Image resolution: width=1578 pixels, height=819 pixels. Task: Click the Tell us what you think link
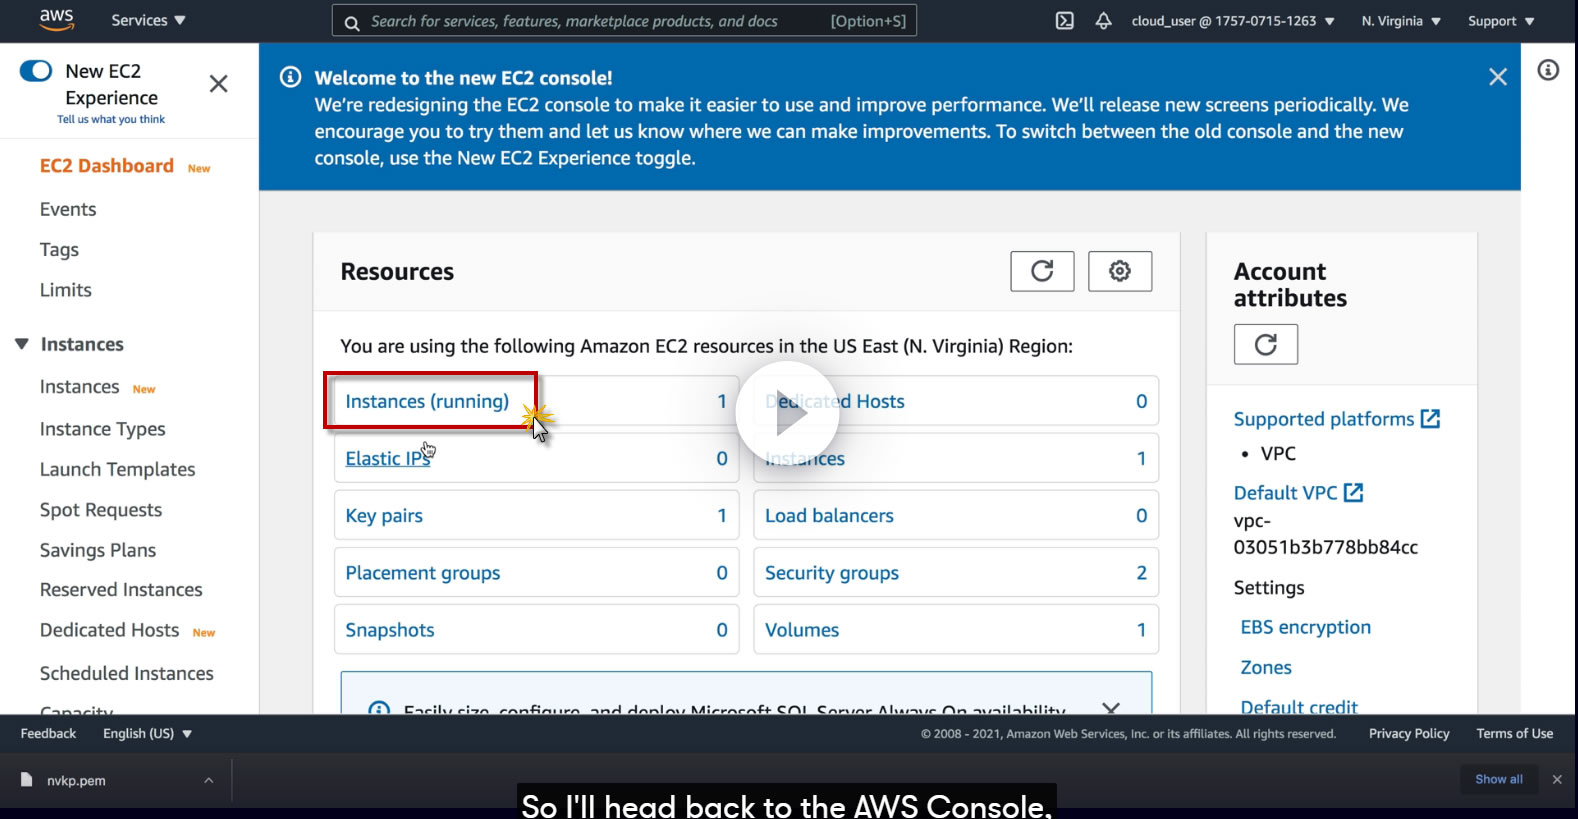pos(111,119)
